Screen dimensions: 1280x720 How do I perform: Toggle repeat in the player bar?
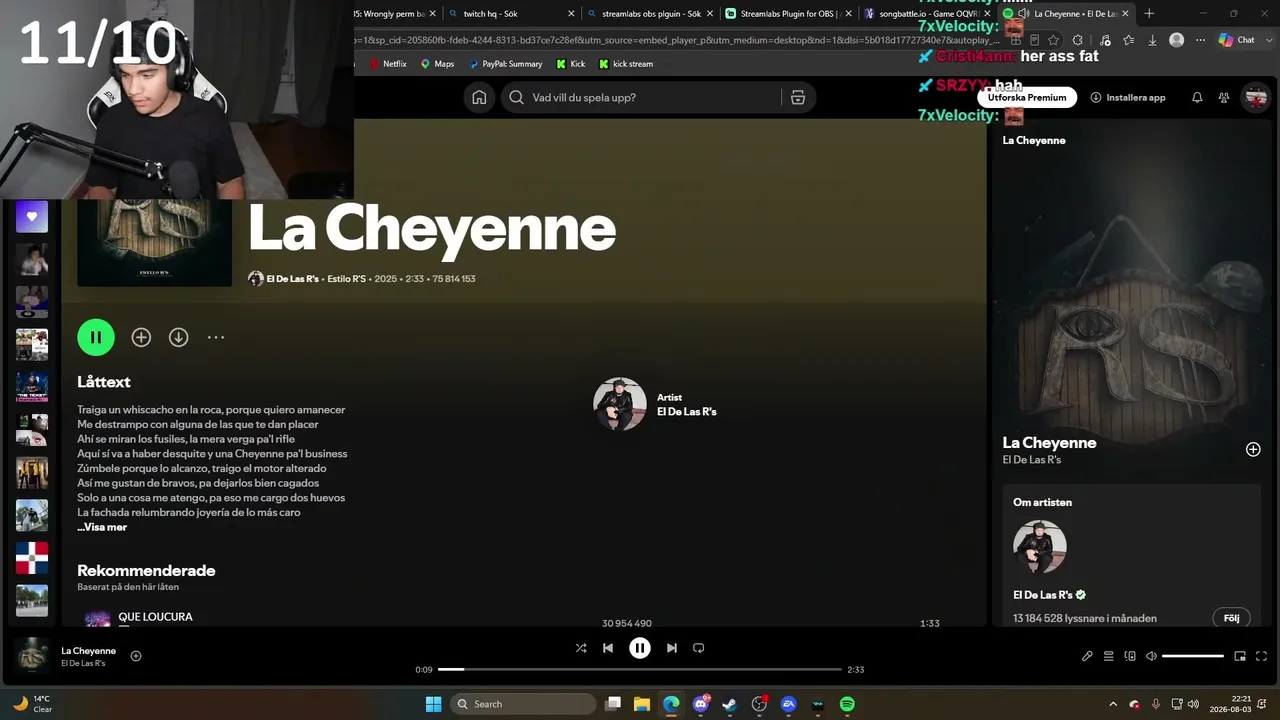click(699, 648)
